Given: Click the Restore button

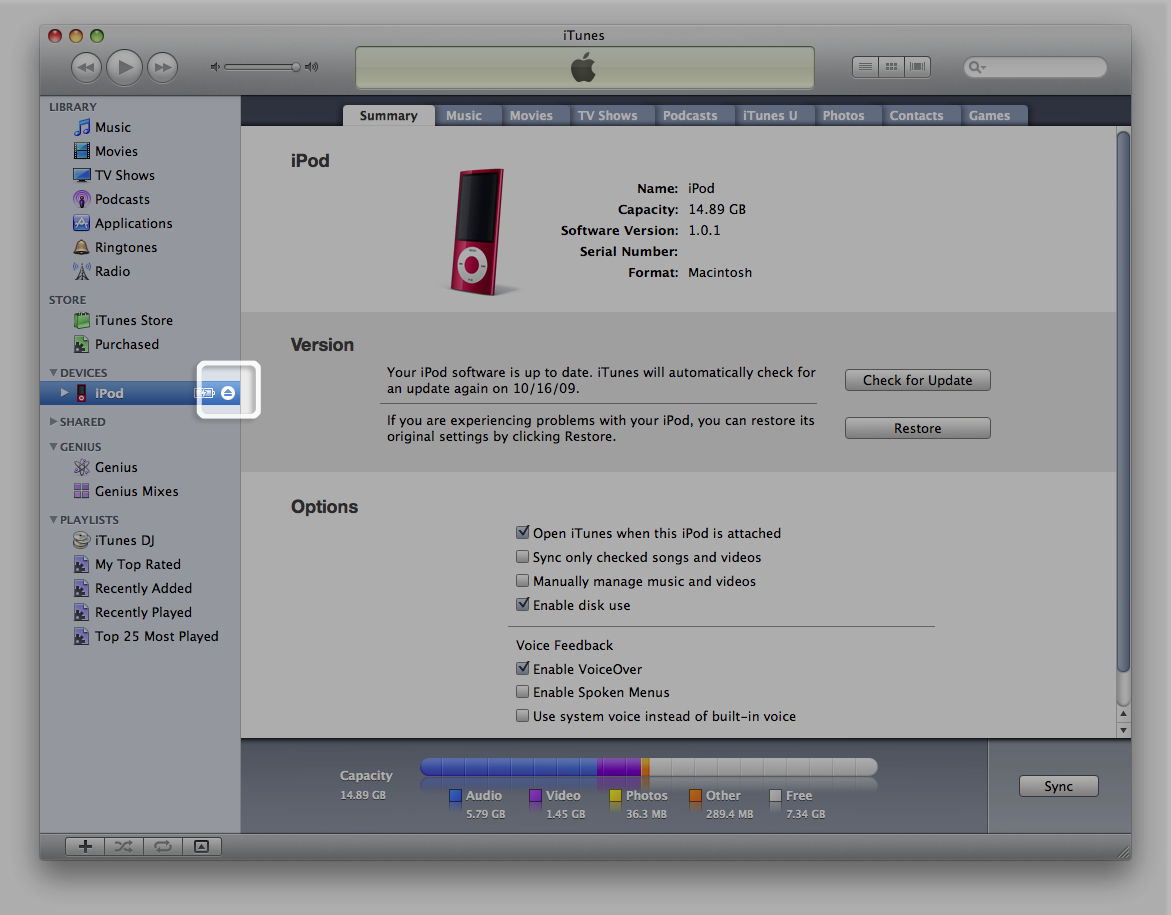Looking at the screenshot, I should tap(918, 428).
